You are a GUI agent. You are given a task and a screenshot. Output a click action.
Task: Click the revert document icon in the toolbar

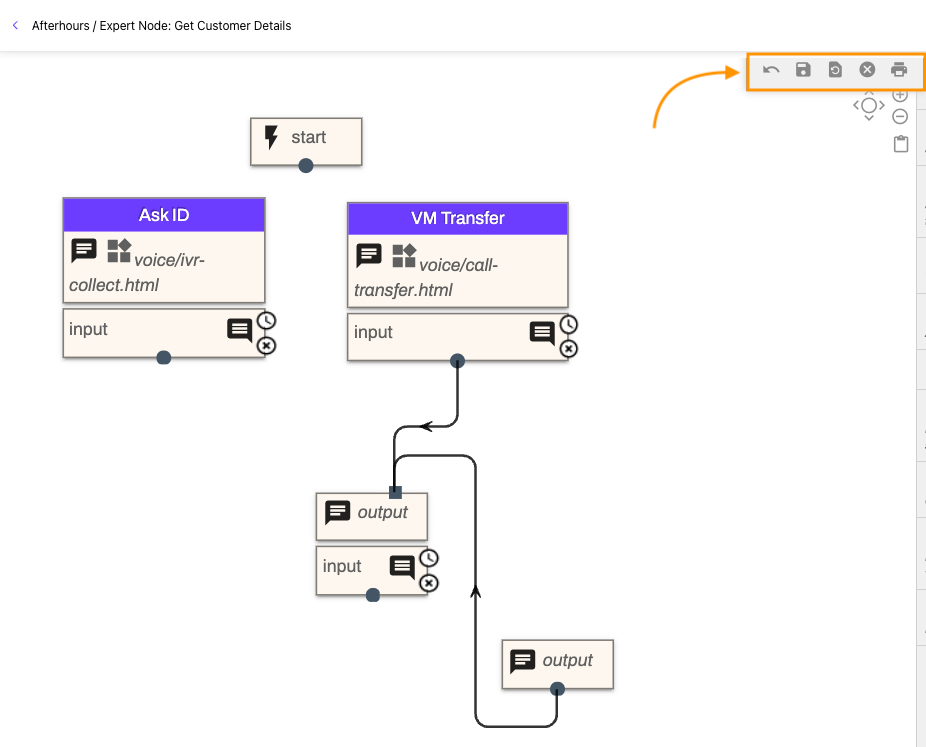point(835,70)
